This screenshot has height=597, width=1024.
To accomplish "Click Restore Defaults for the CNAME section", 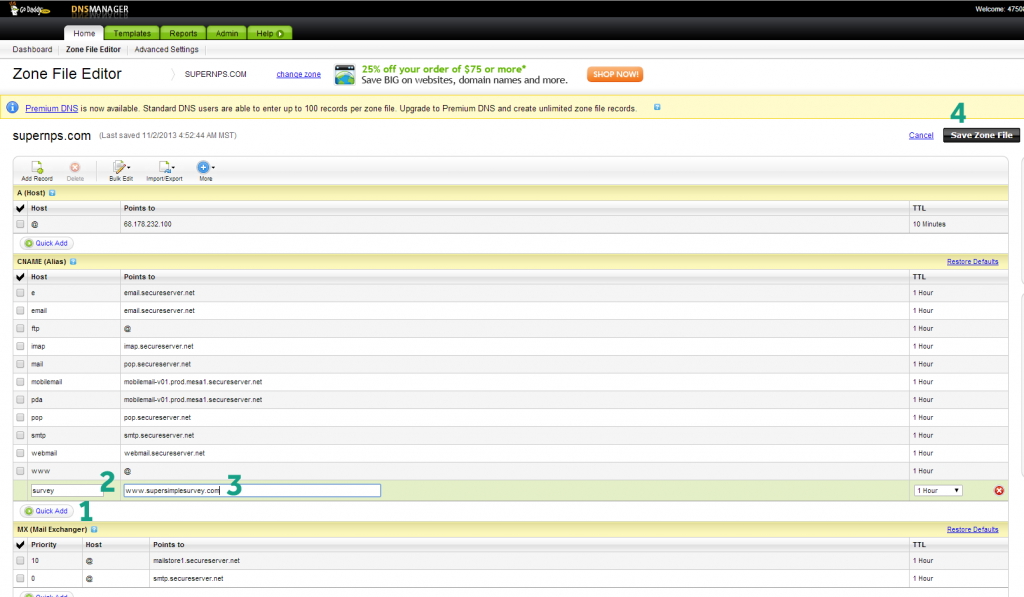I will (972, 261).
